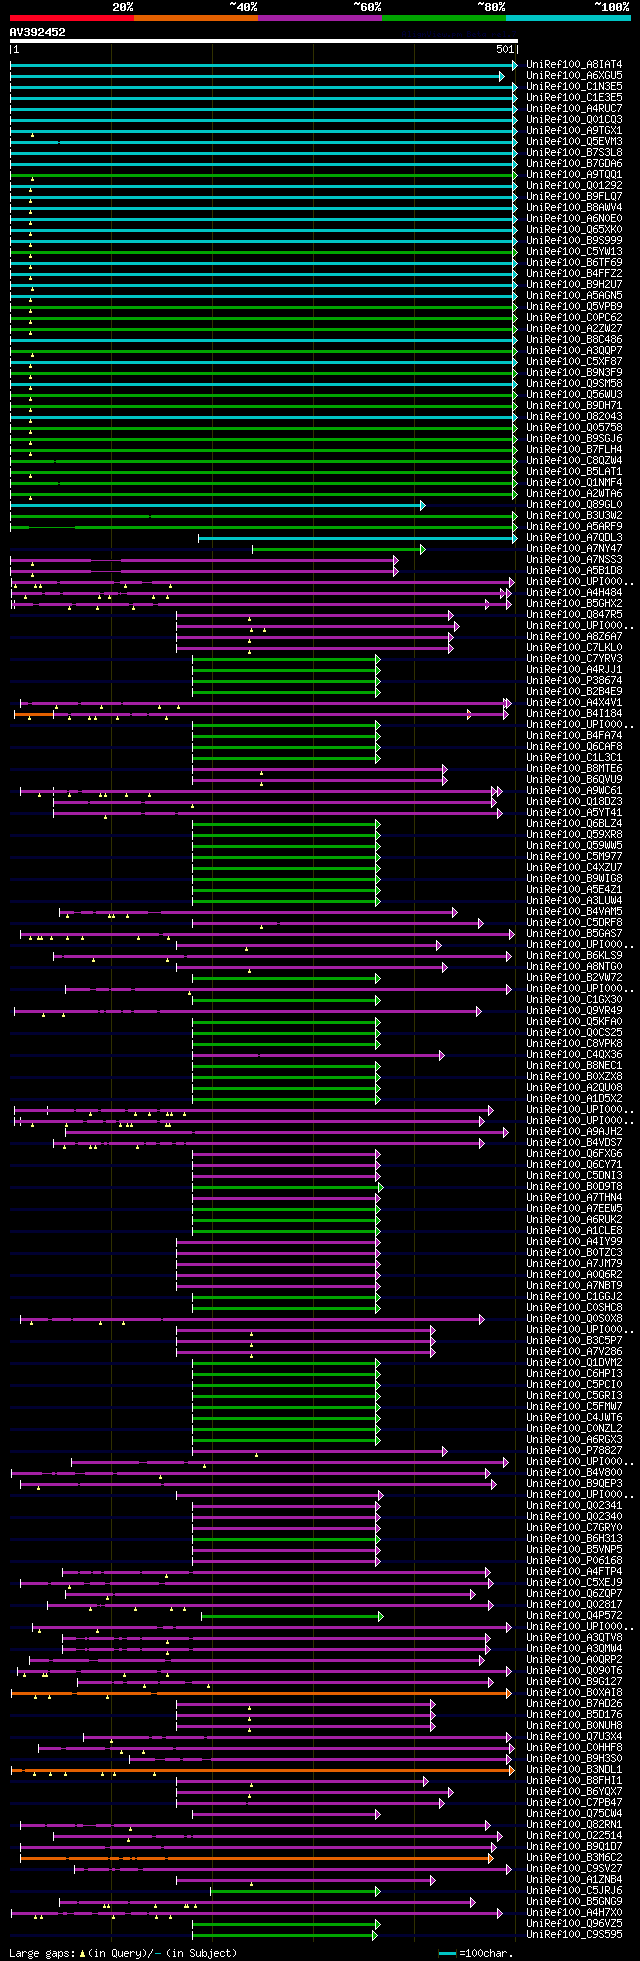The image size is (640, 1961).
Task: Select UniRef100_A3QTV8 label
Action: coord(574,1638)
